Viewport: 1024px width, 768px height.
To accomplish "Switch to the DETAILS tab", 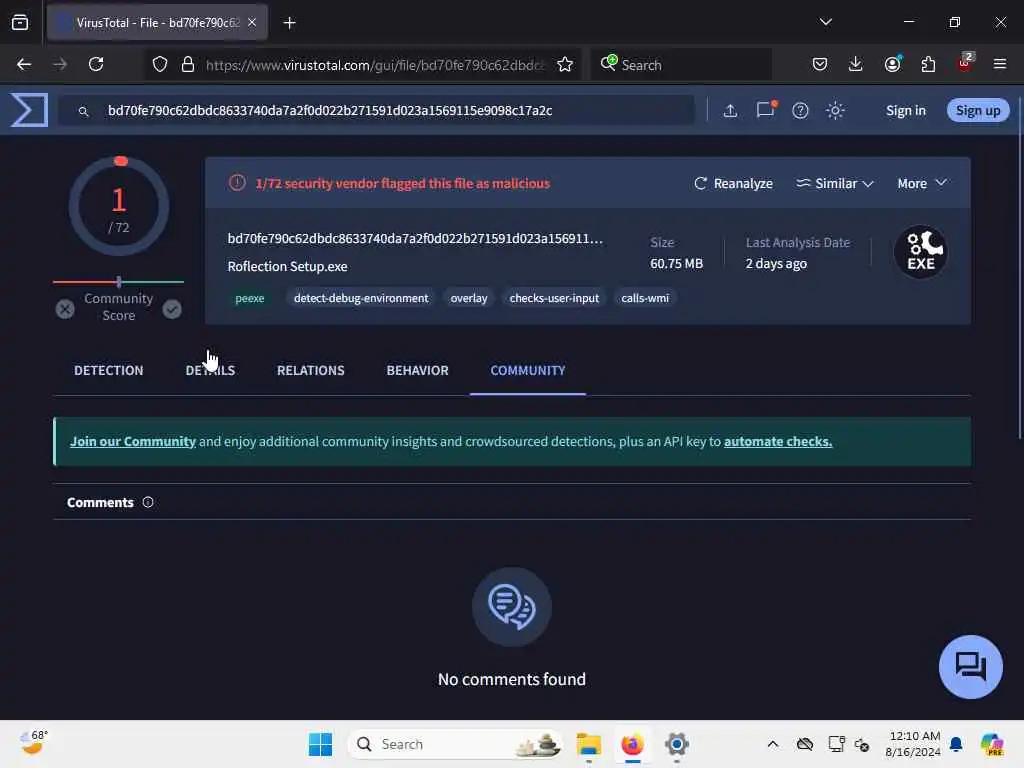I will (210, 370).
